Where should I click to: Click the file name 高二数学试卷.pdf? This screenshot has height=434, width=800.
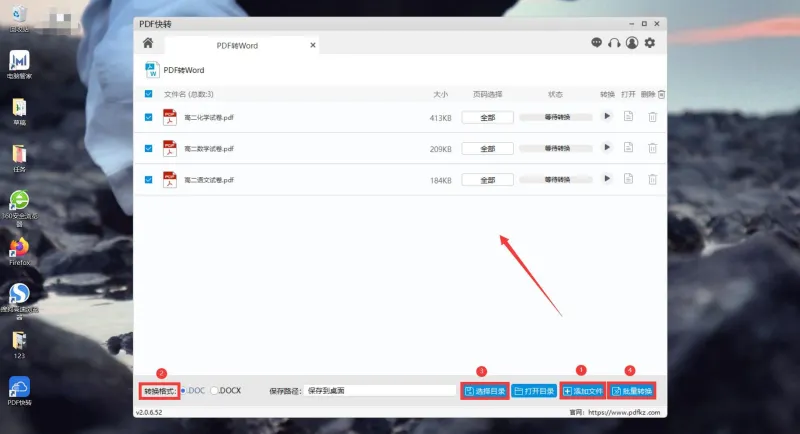pos(209,148)
